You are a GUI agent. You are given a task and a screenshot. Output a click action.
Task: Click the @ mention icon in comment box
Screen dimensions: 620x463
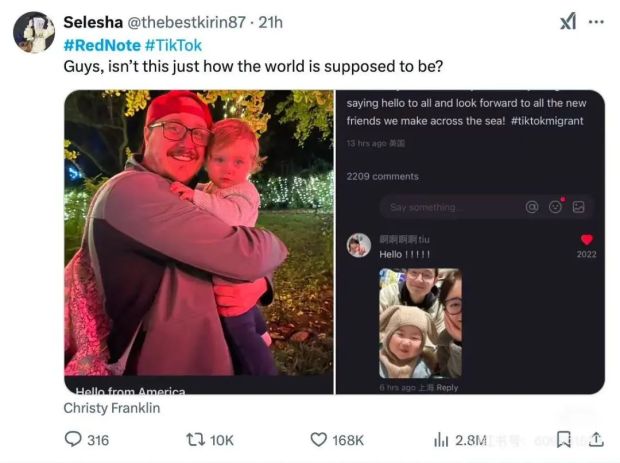click(532, 207)
